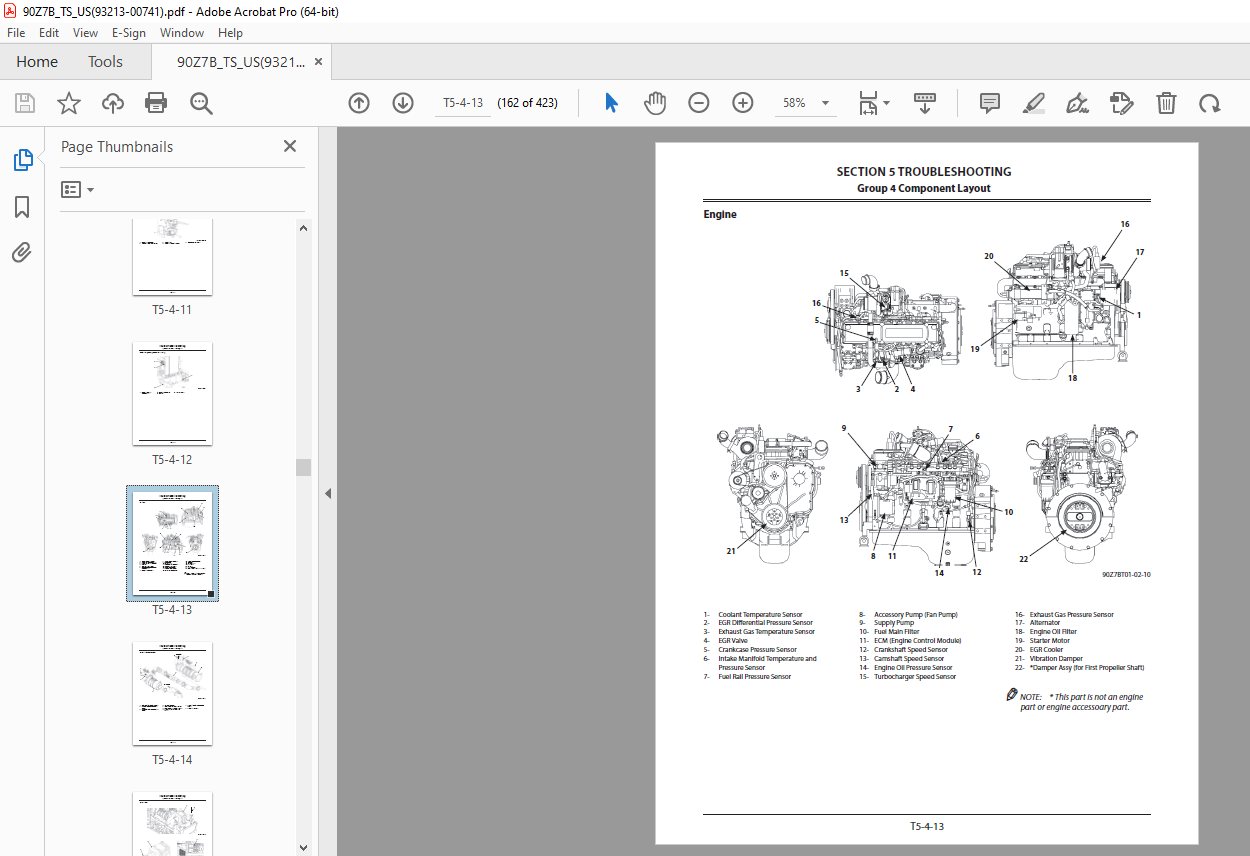Zoom out with minus icon
This screenshot has width=1250, height=856.
click(x=699, y=103)
